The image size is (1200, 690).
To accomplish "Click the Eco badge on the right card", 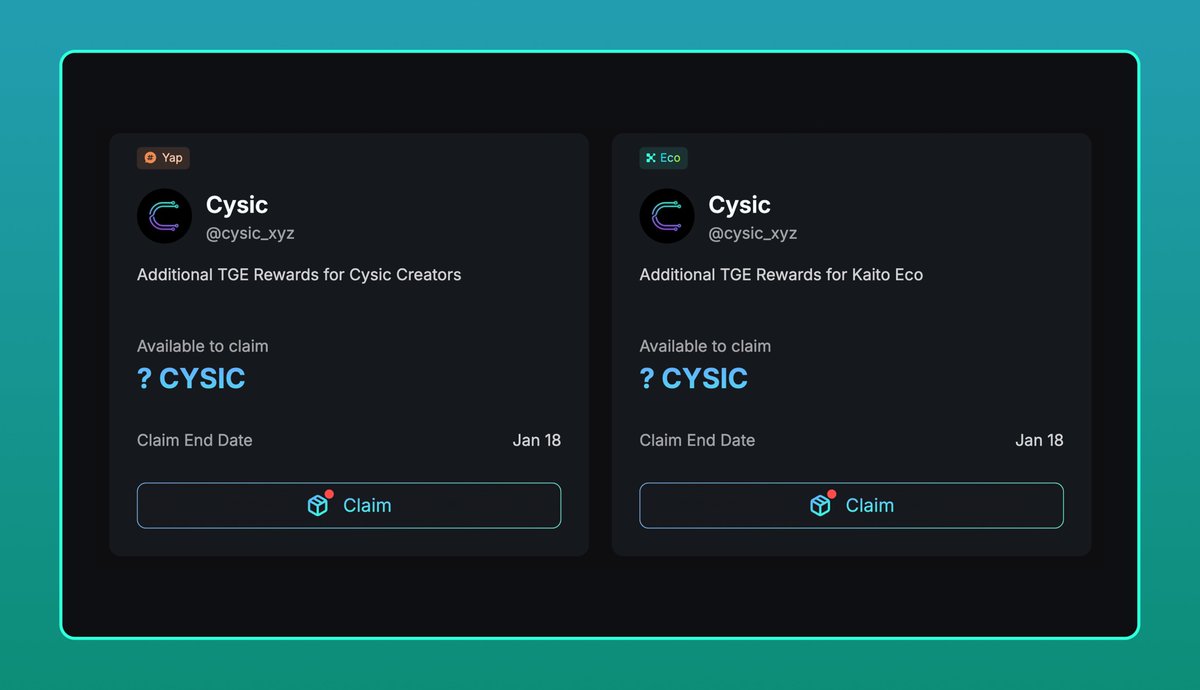I will pyautogui.click(x=663, y=158).
